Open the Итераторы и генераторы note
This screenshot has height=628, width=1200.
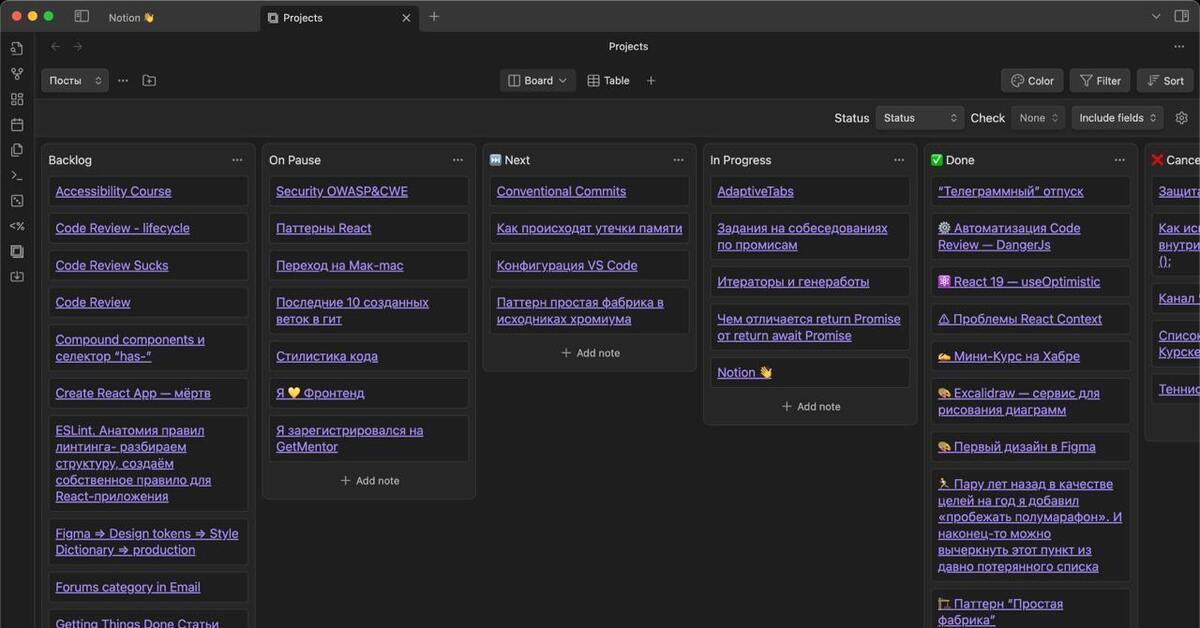[793, 282]
